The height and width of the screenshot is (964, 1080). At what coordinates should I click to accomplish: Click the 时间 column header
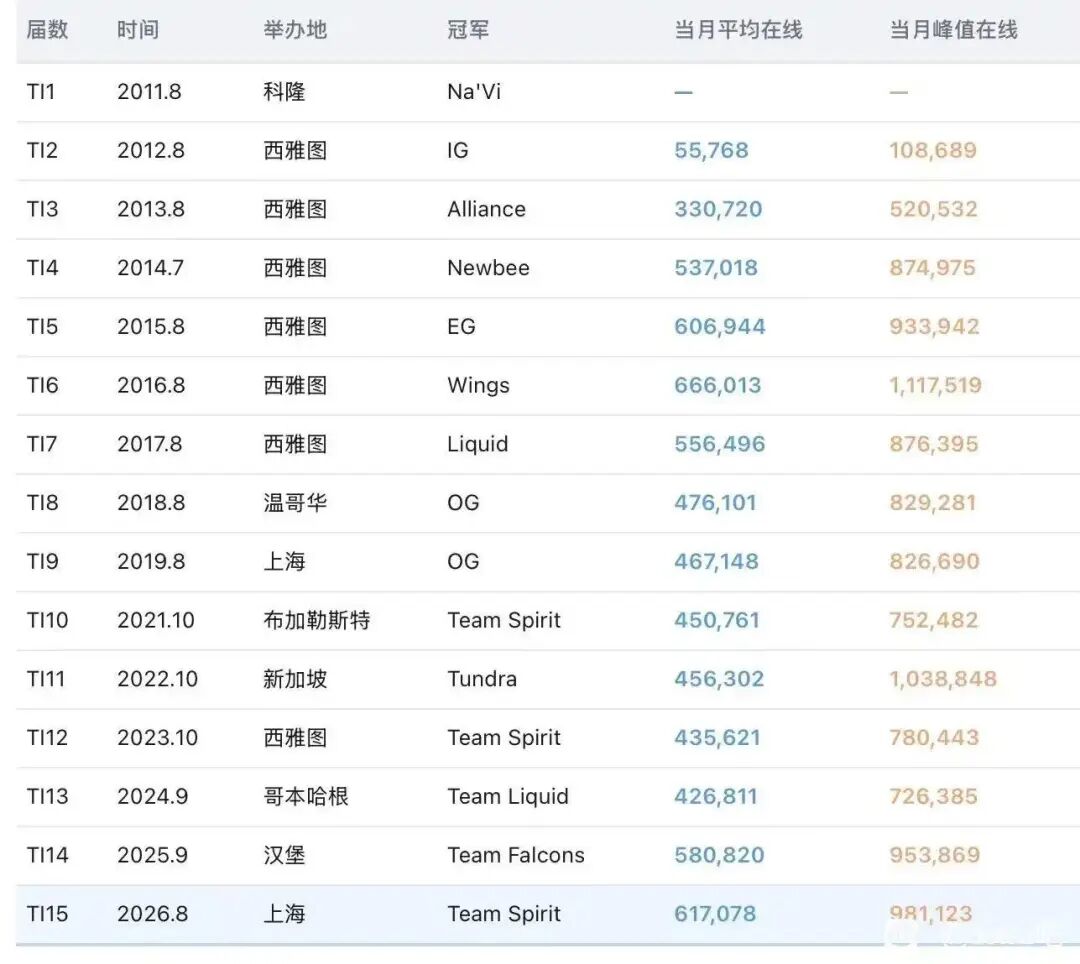pos(138,30)
